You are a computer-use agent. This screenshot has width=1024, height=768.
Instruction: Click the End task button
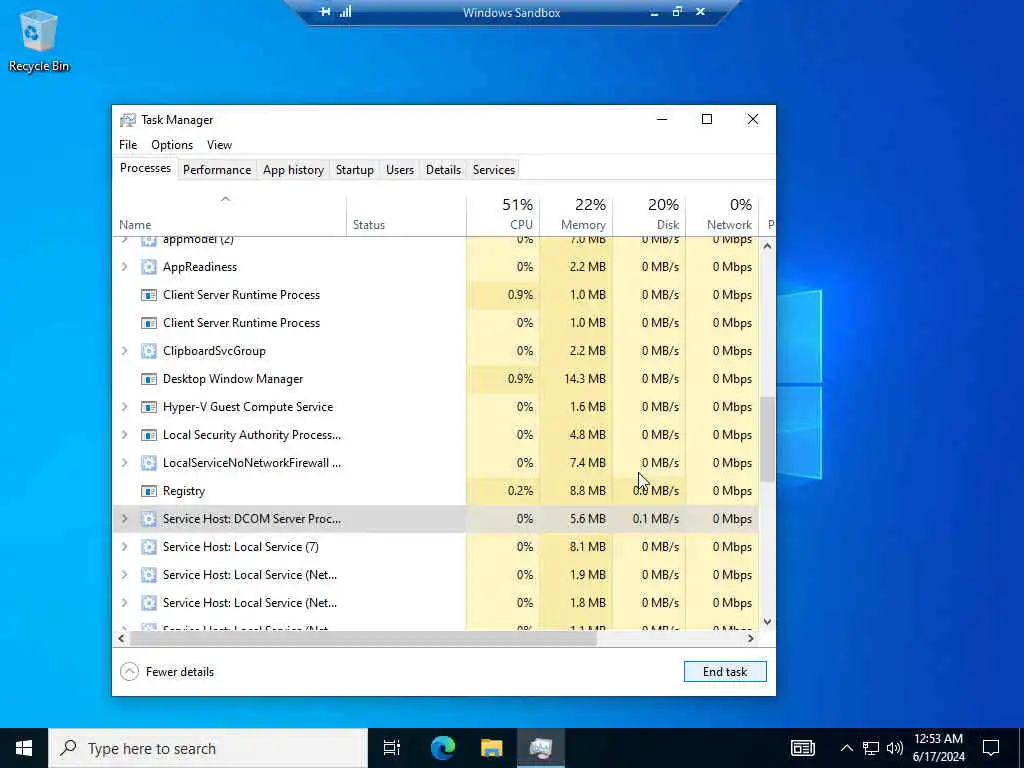(x=725, y=672)
